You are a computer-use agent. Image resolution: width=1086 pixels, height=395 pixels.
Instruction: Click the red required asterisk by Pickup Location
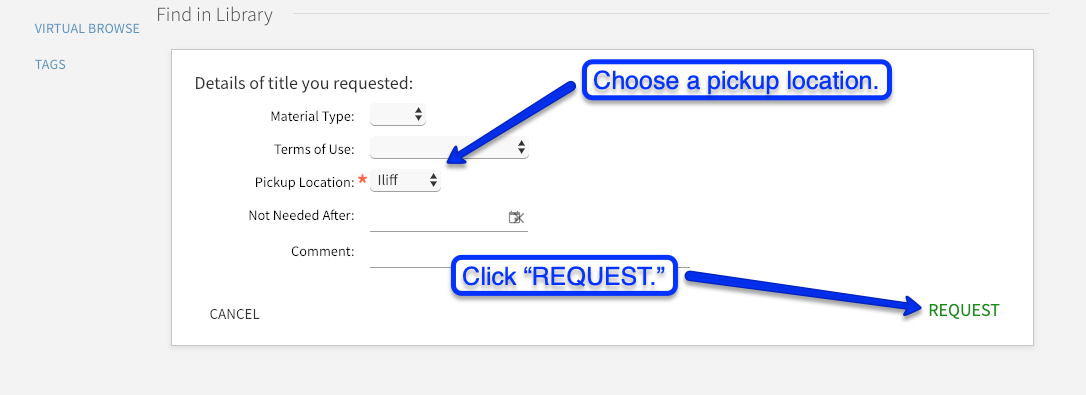tap(362, 181)
